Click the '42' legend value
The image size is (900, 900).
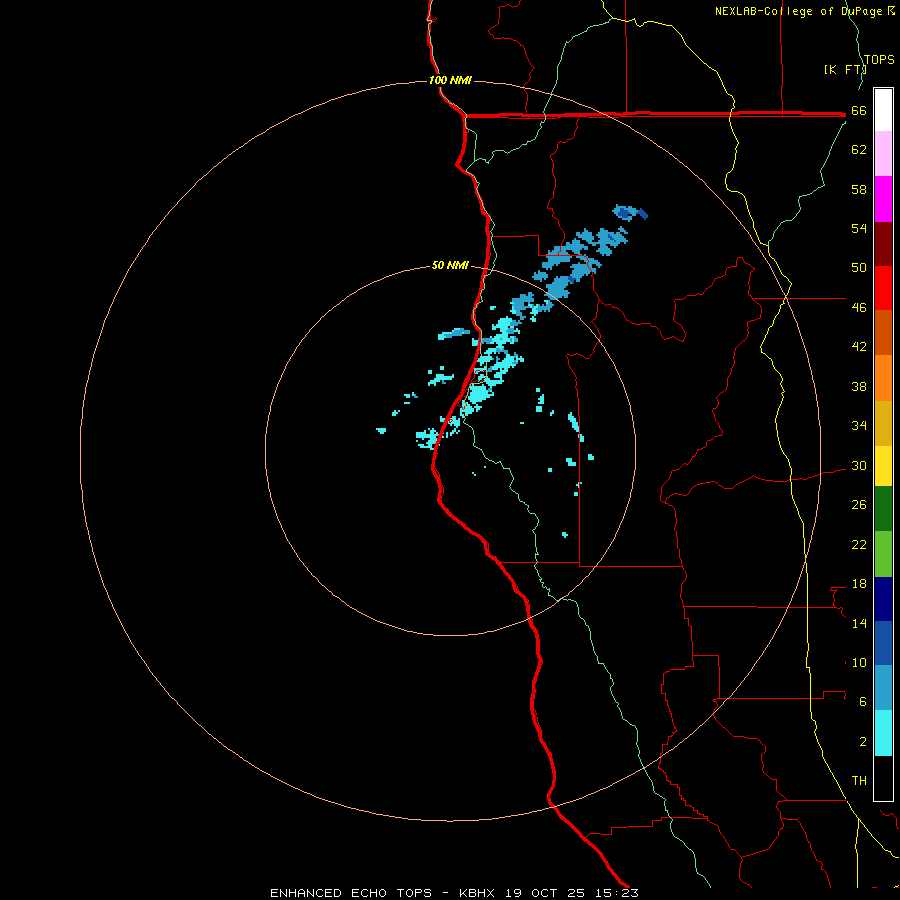click(859, 347)
